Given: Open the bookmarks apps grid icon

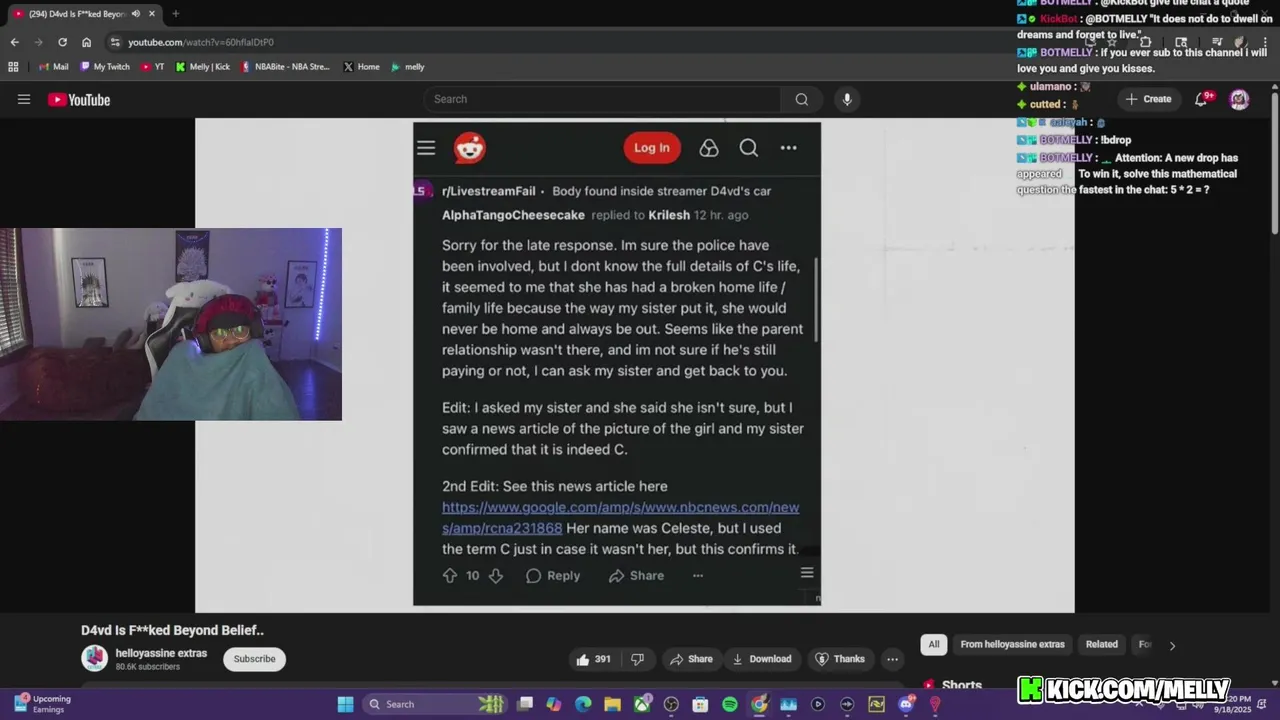Looking at the screenshot, I should click(x=13, y=67).
